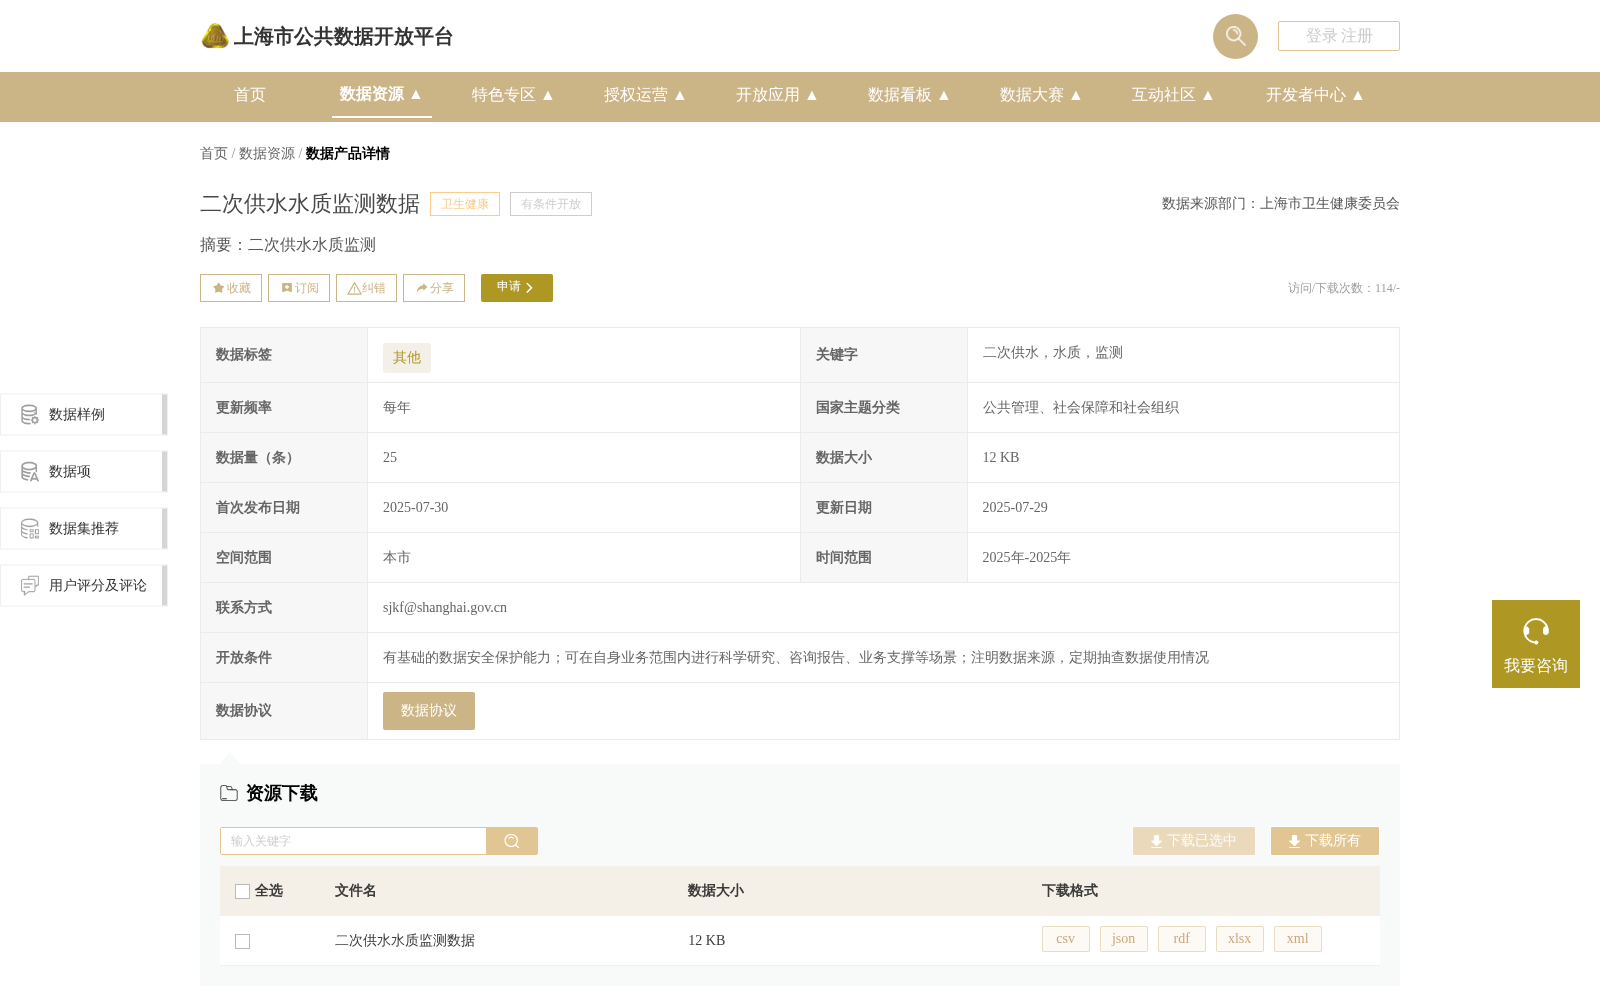Focus the 输入关键字 search field
Viewport: 1600px width, 1000px height.
tap(353, 841)
